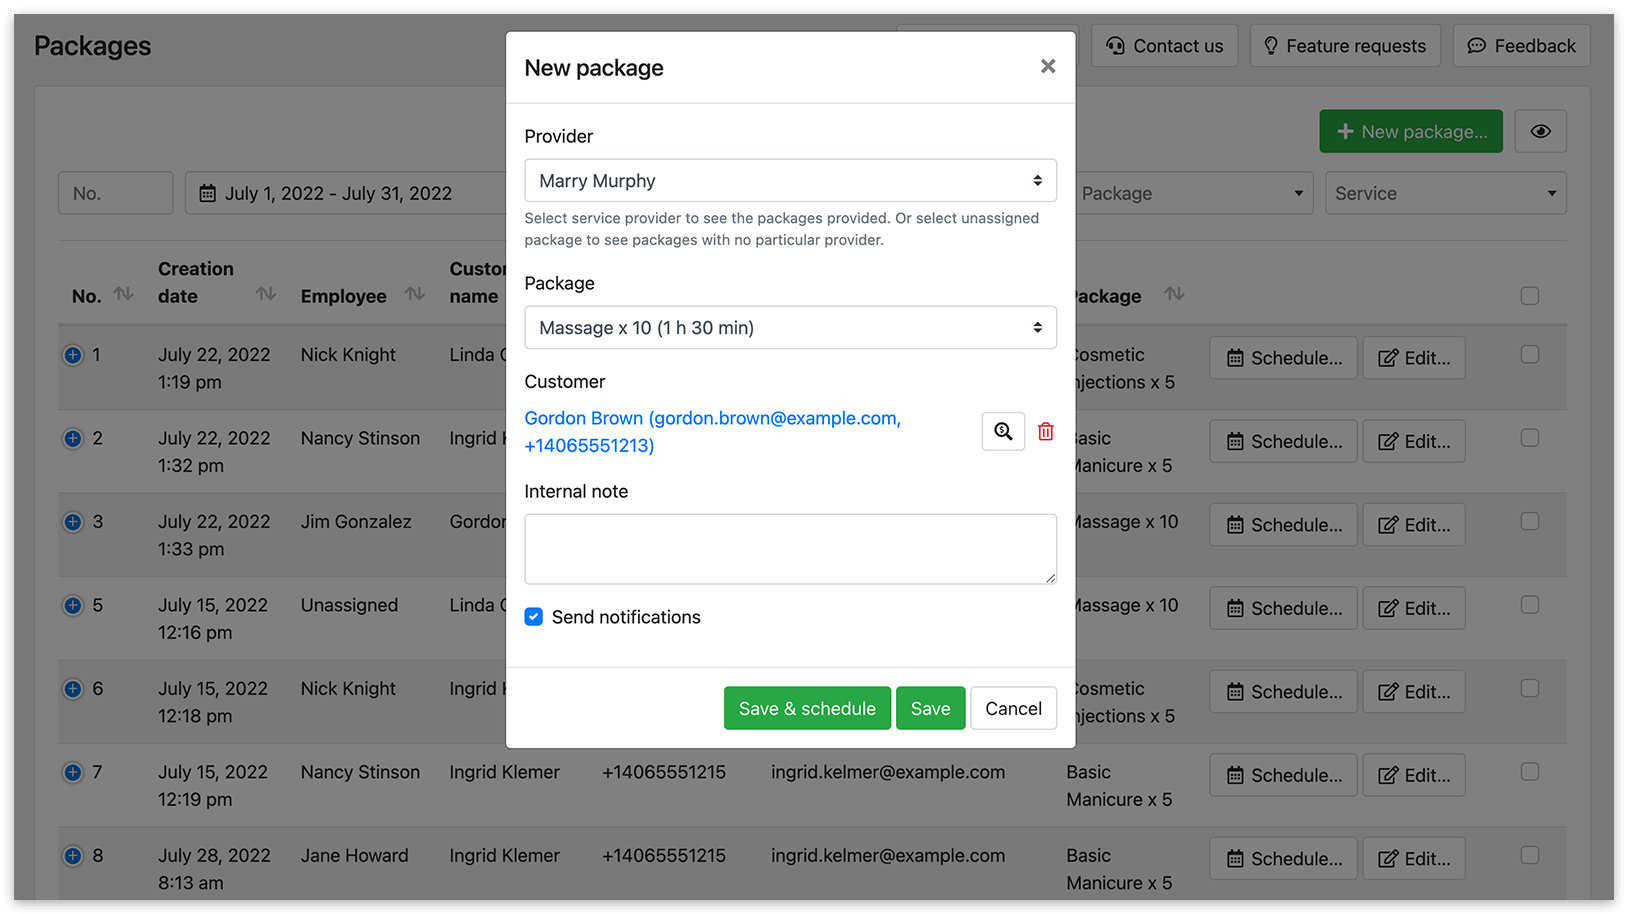Image resolution: width=1628 pixels, height=914 pixels.
Task: Open date range July 1 - July 31 picker
Action: [345, 194]
